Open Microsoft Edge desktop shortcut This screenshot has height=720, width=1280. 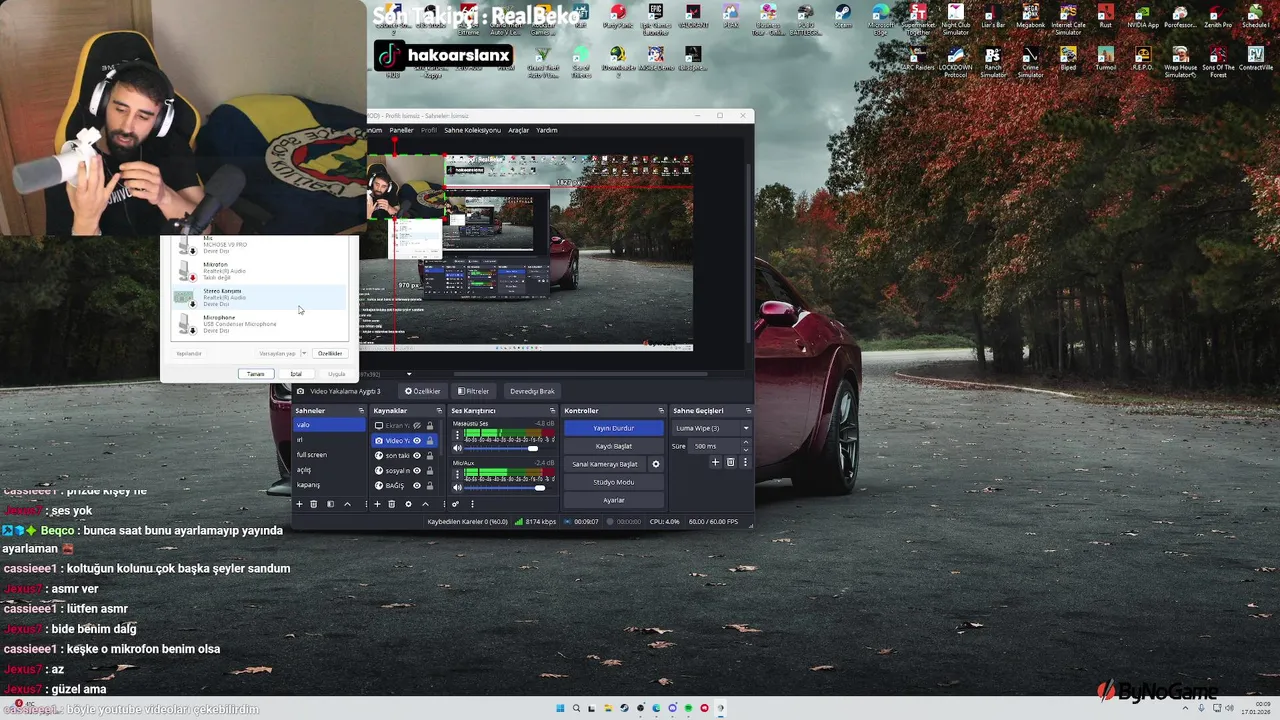tap(881, 21)
